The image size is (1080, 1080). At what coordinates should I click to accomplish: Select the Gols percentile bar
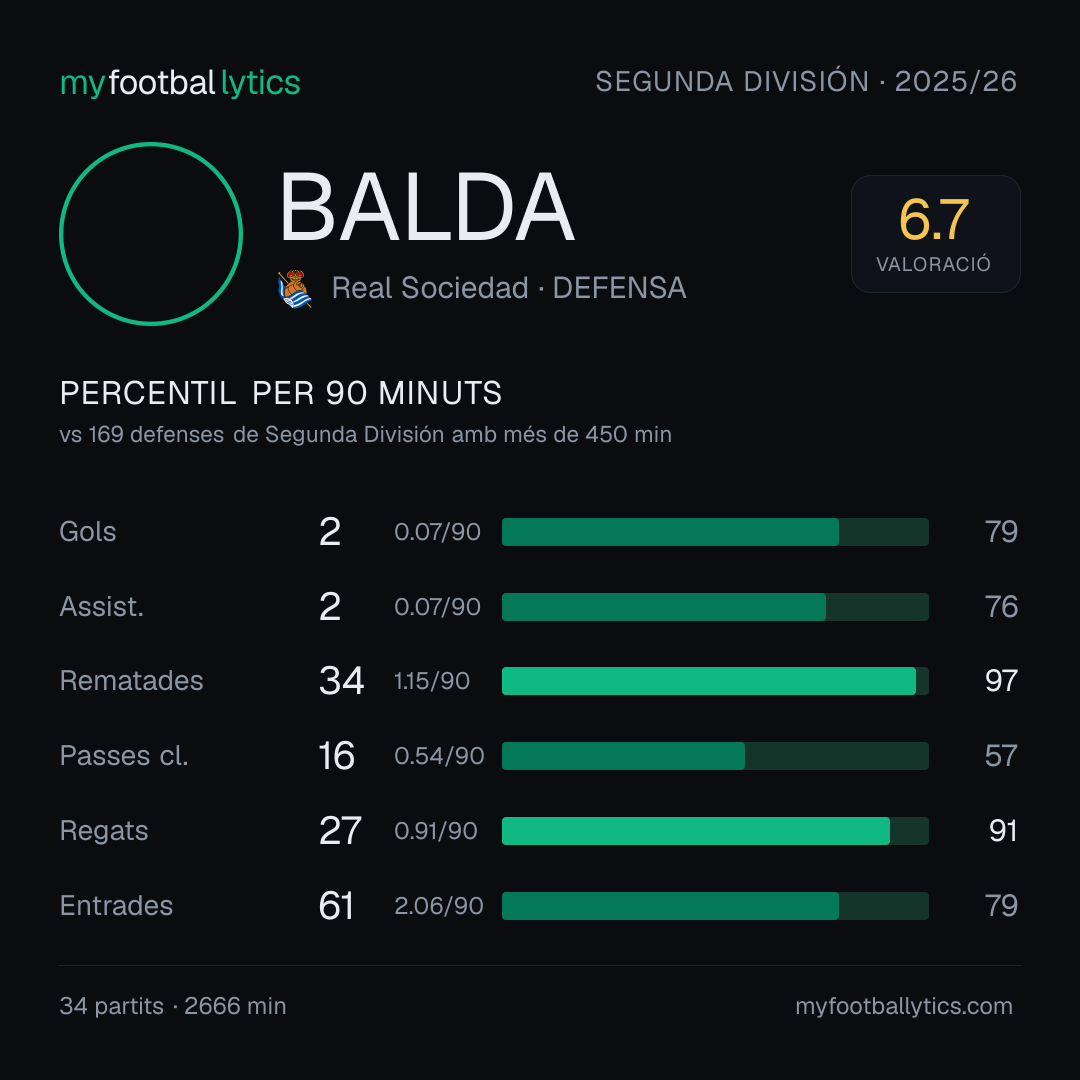pyautogui.click(x=715, y=532)
